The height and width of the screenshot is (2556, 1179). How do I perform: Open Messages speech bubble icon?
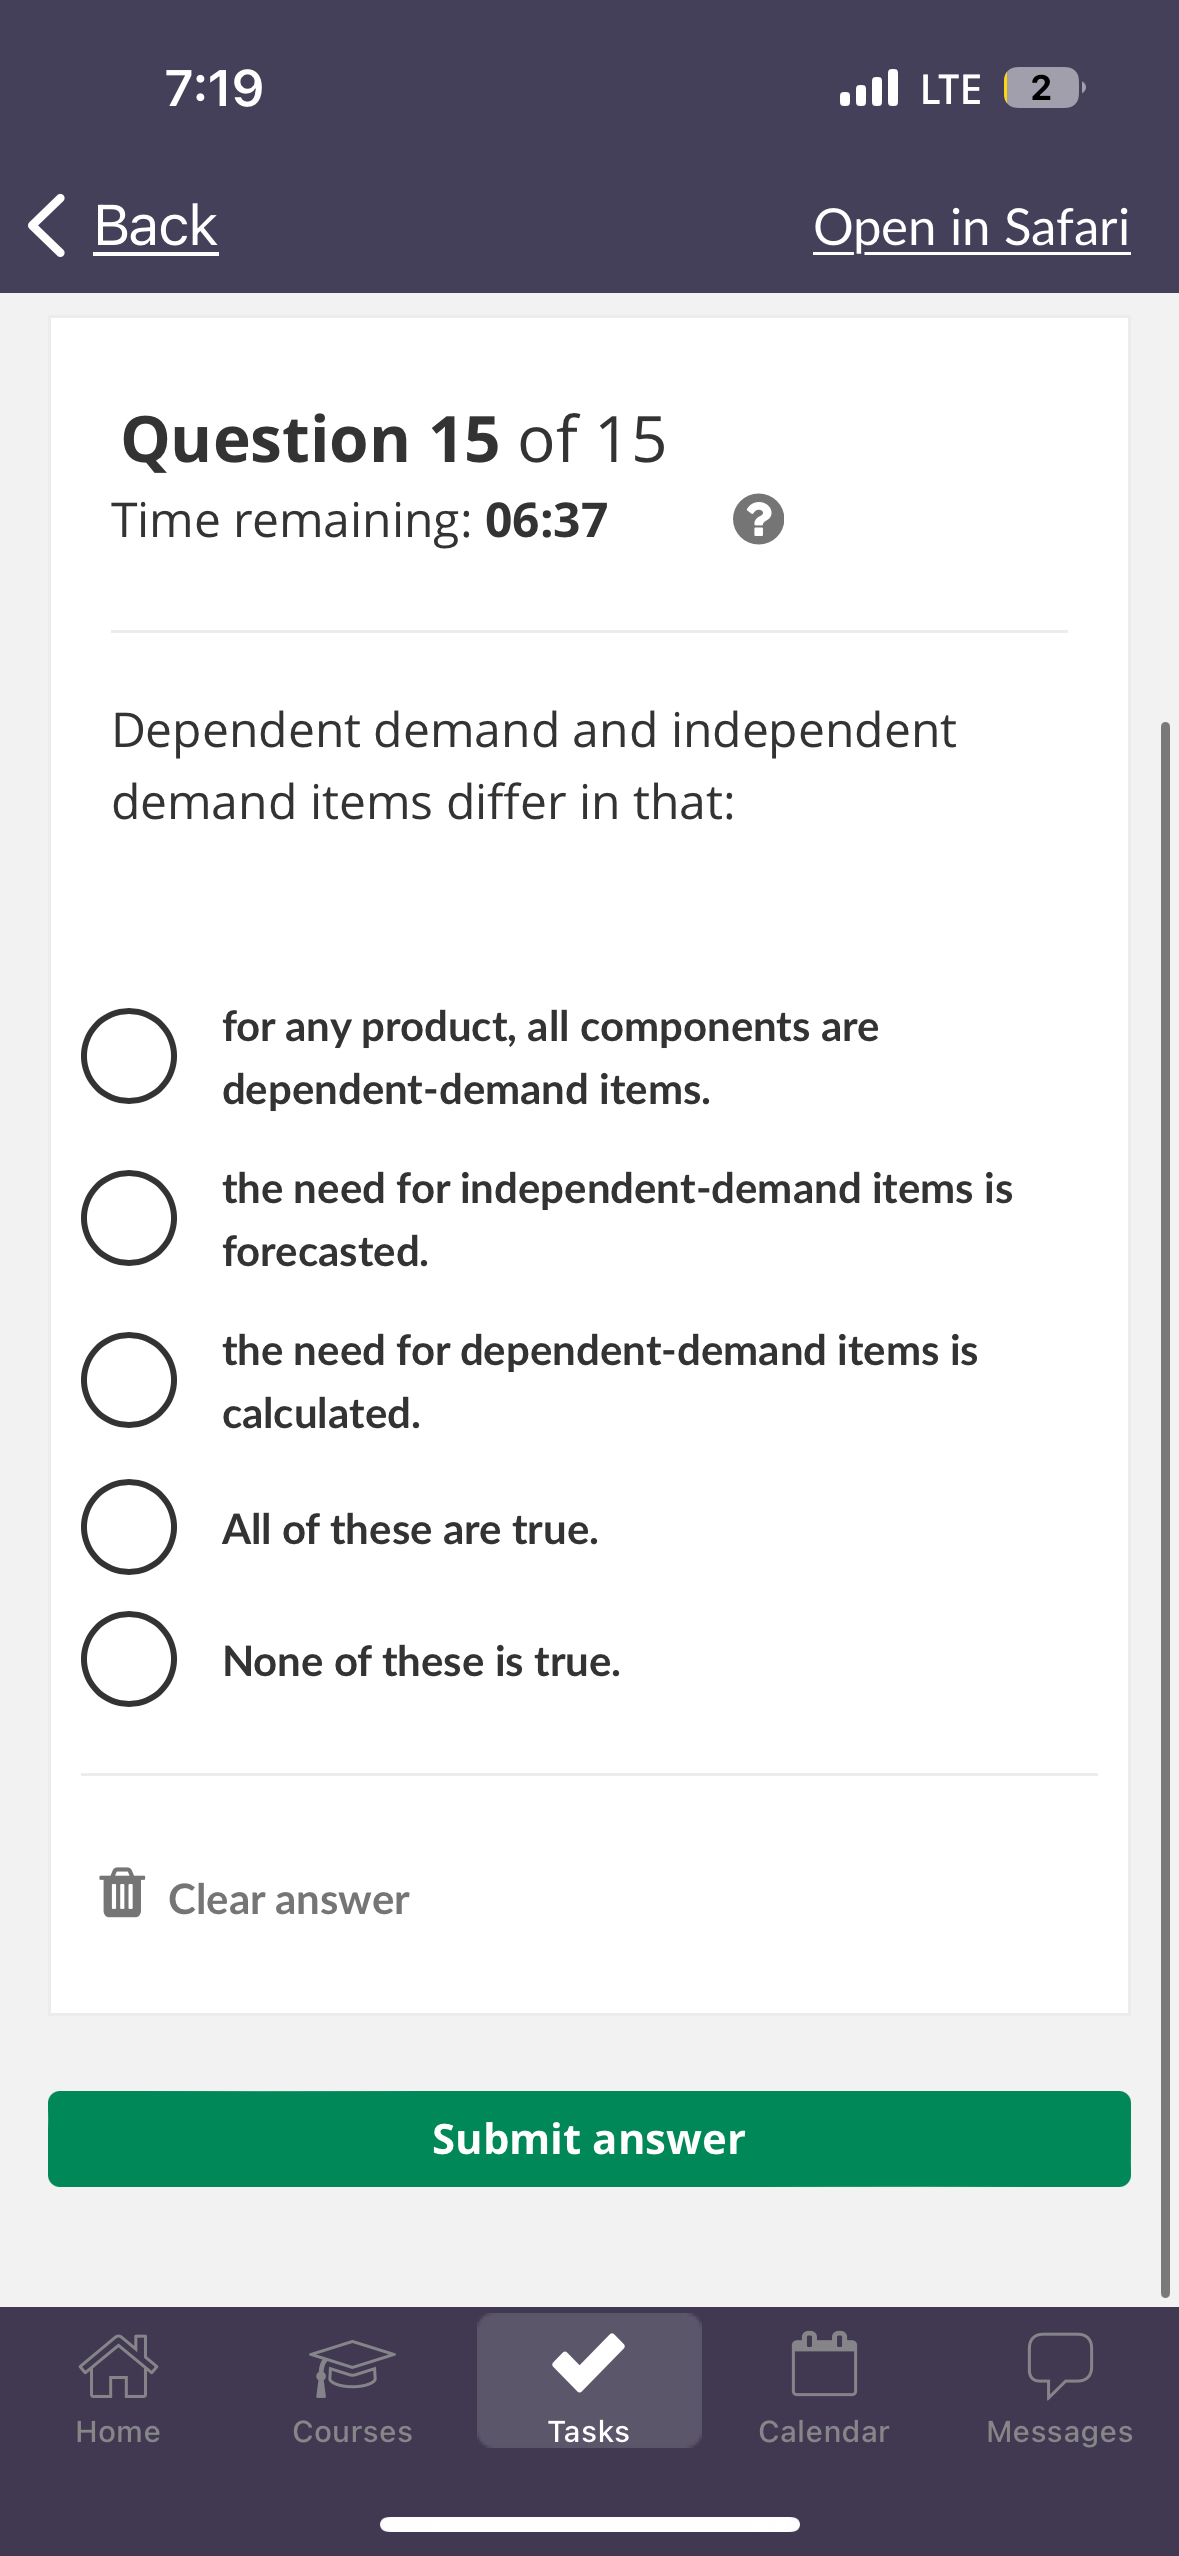(1060, 2365)
